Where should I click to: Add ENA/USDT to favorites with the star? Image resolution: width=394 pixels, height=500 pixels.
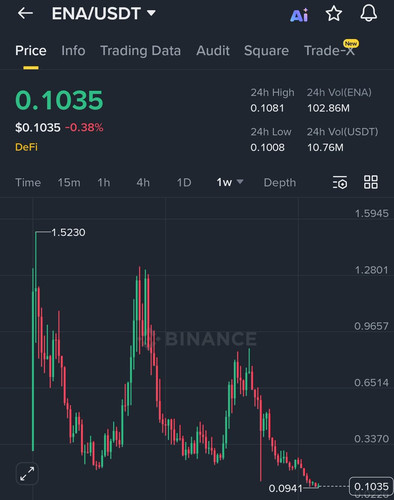click(334, 14)
